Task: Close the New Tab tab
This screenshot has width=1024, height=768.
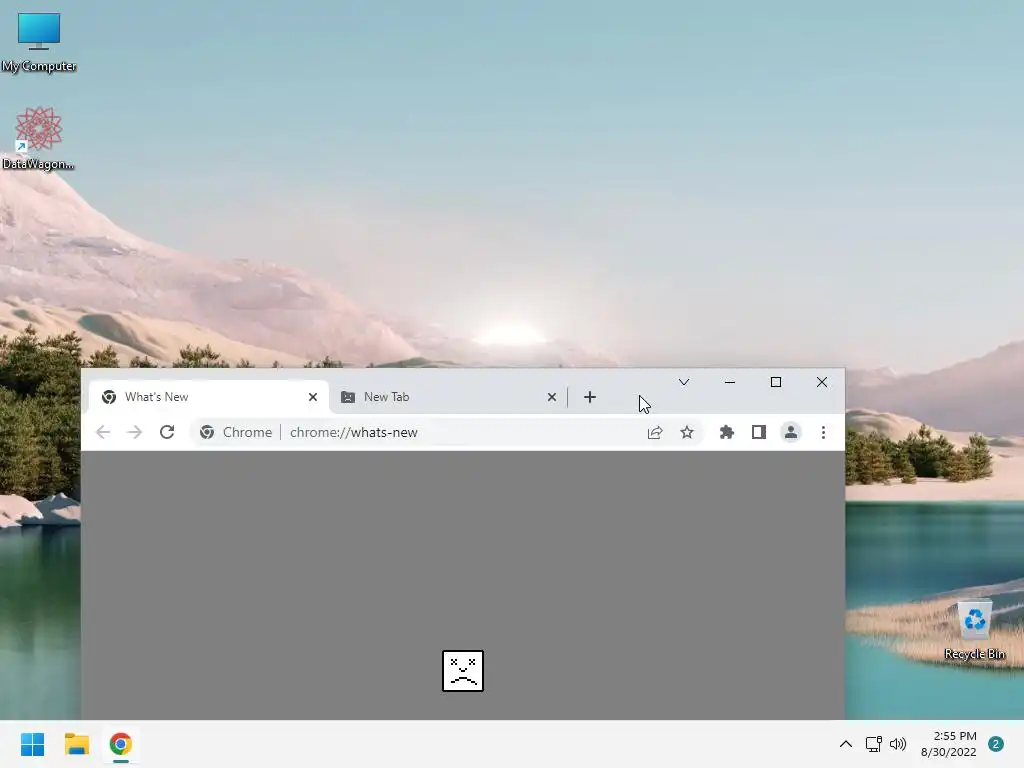Action: click(x=552, y=397)
